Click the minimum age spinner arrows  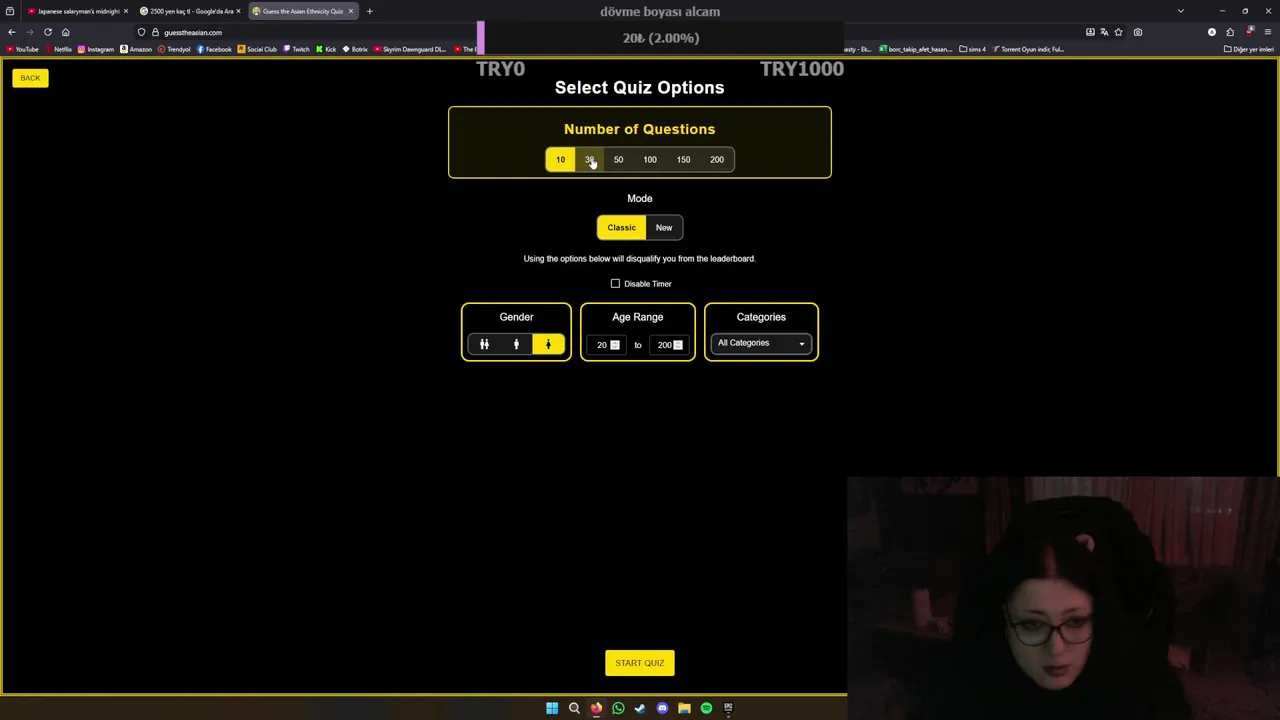click(615, 345)
